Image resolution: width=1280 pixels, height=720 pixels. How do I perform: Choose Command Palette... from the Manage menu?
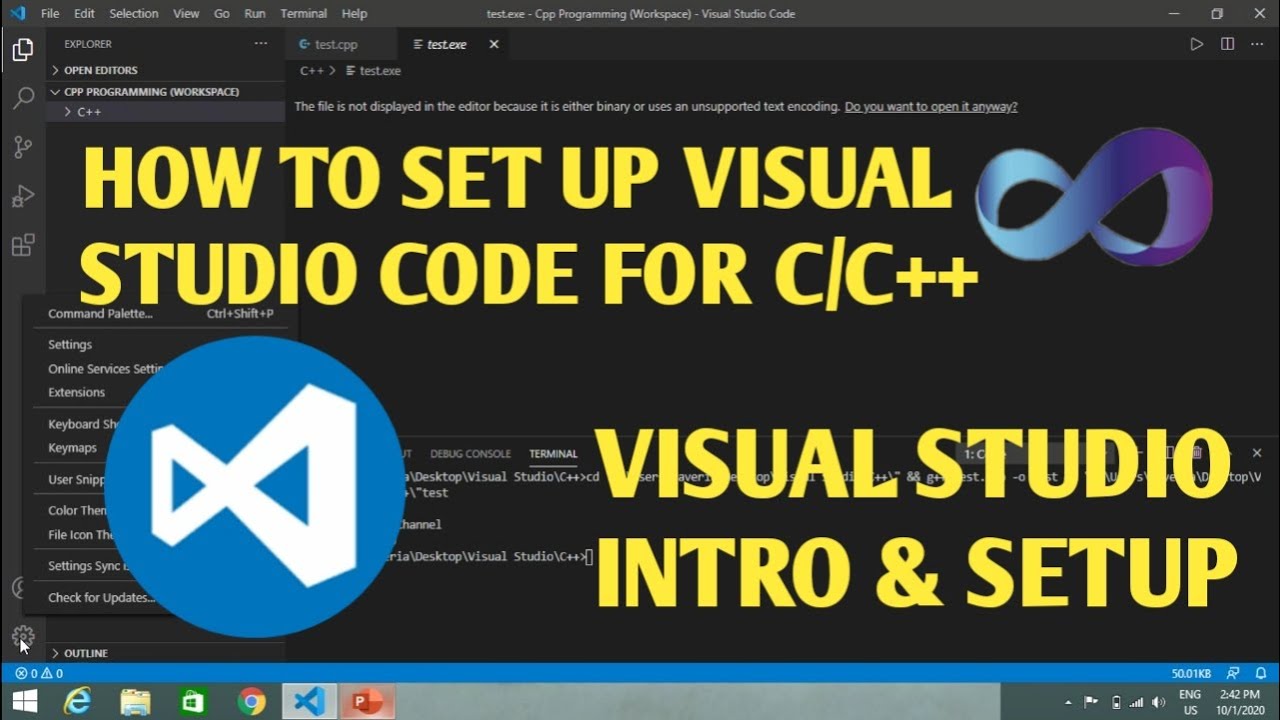tap(160, 314)
